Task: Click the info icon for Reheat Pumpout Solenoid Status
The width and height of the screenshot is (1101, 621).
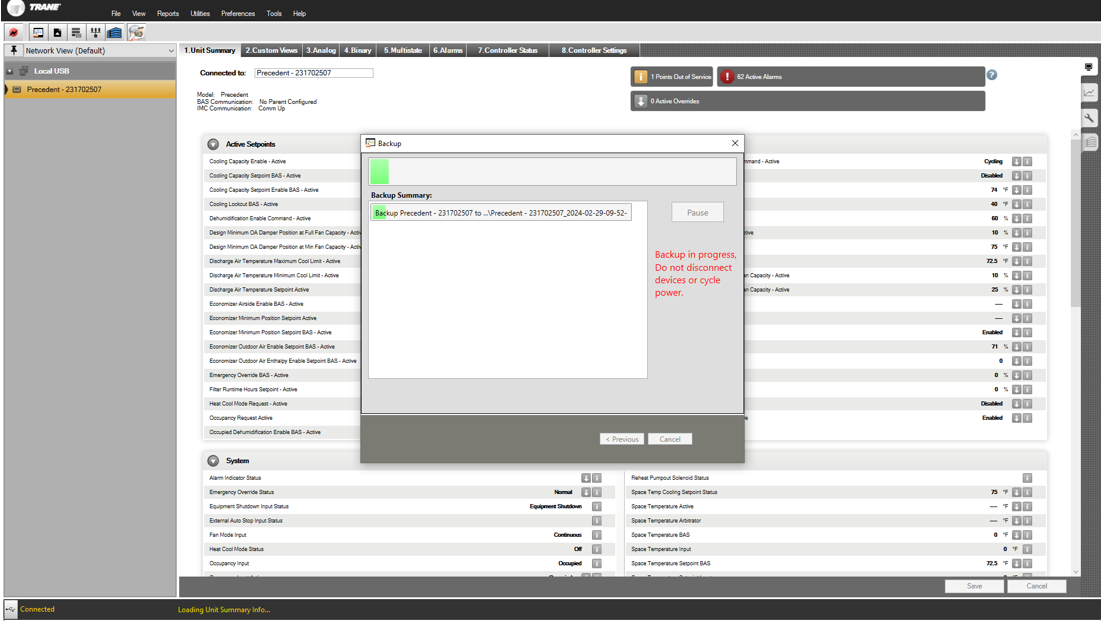Action: pos(1027,478)
